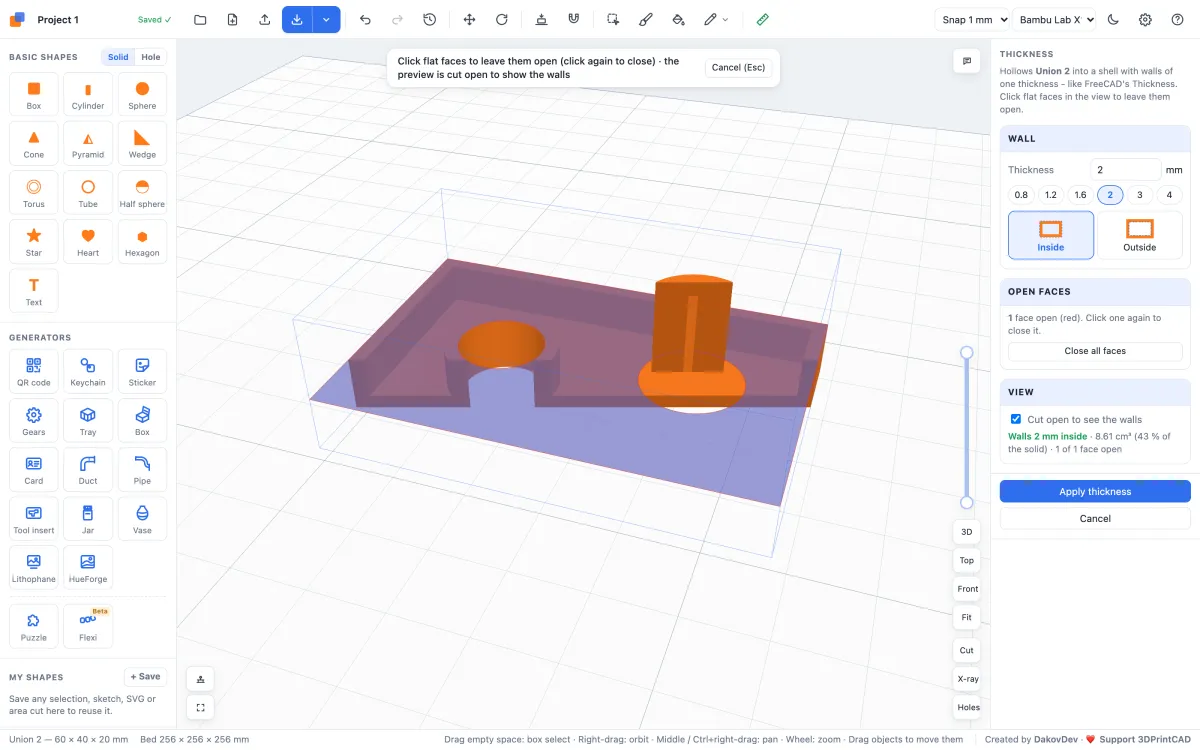Undo the last action

pyautogui.click(x=365, y=19)
